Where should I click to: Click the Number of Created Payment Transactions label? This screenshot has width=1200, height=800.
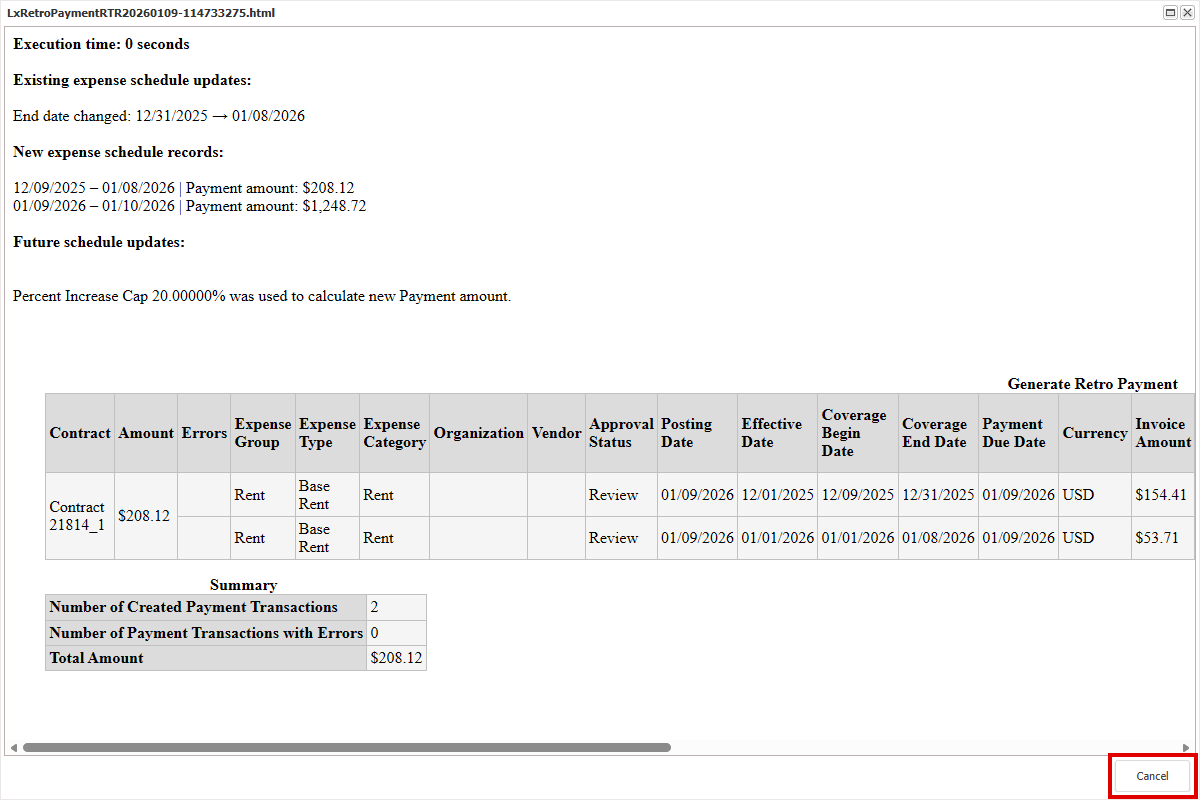[193, 607]
